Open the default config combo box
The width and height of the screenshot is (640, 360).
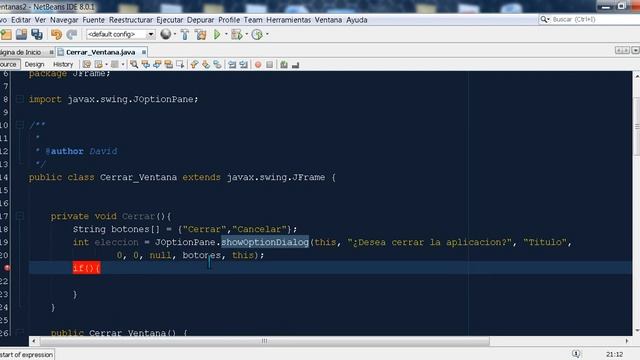pyautogui.click(x=120, y=34)
